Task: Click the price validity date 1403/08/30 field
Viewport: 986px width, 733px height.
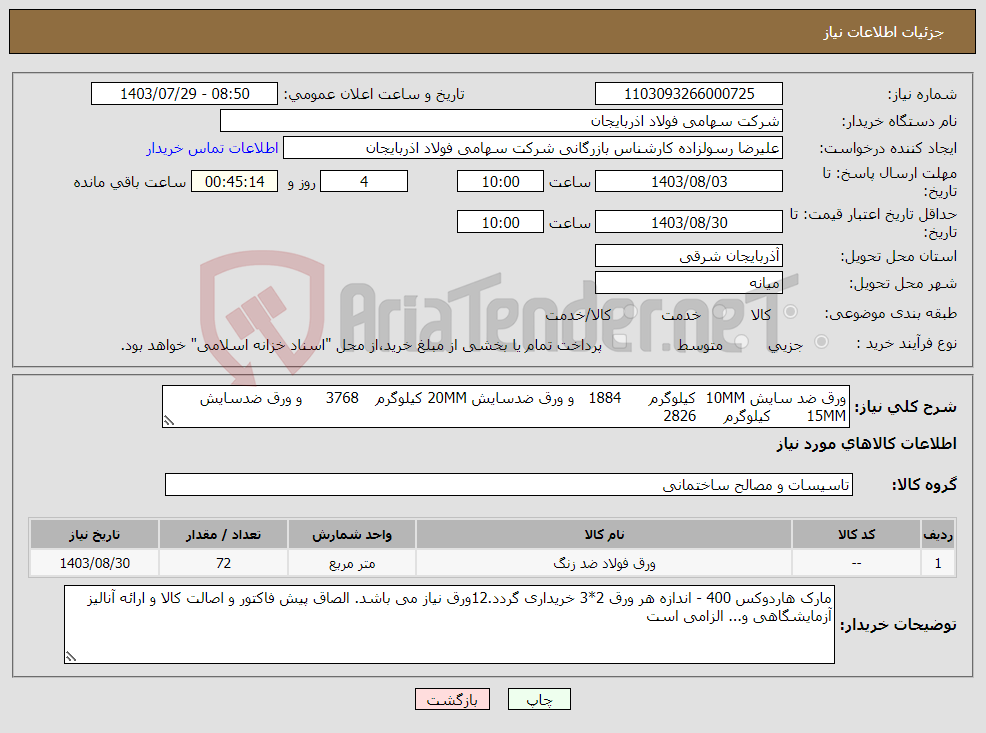Action: pyautogui.click(x=689, y=223)
